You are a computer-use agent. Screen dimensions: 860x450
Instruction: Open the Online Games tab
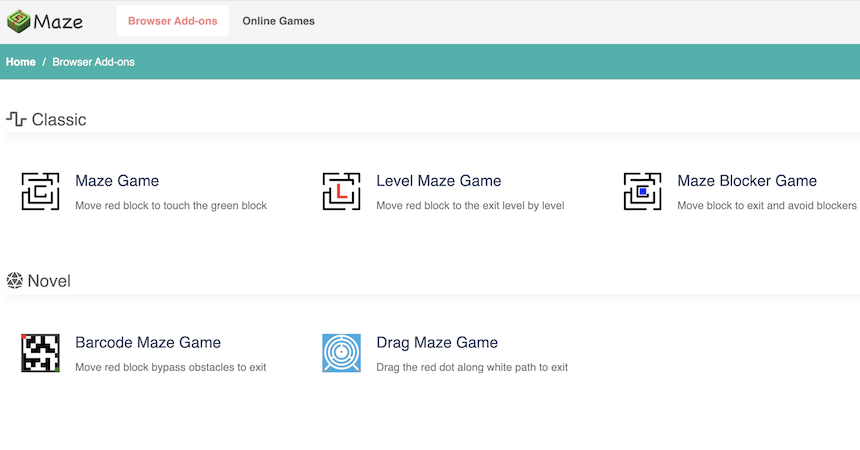tap(278, 21)
